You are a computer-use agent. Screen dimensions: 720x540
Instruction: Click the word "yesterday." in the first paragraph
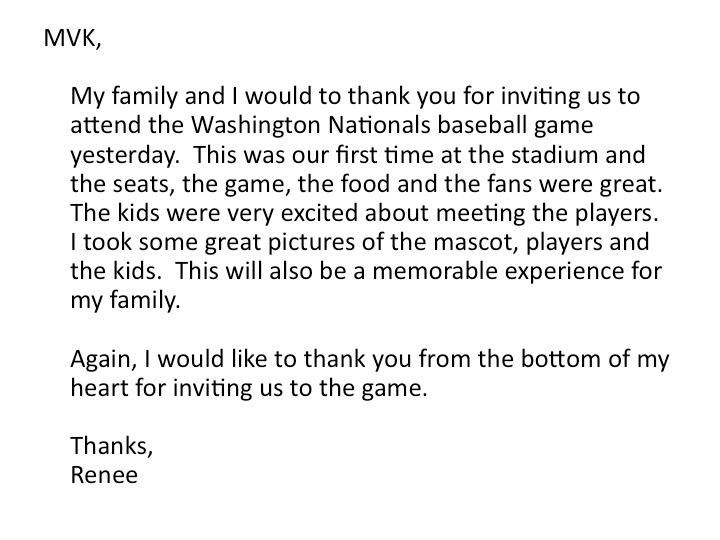point(125,155)
